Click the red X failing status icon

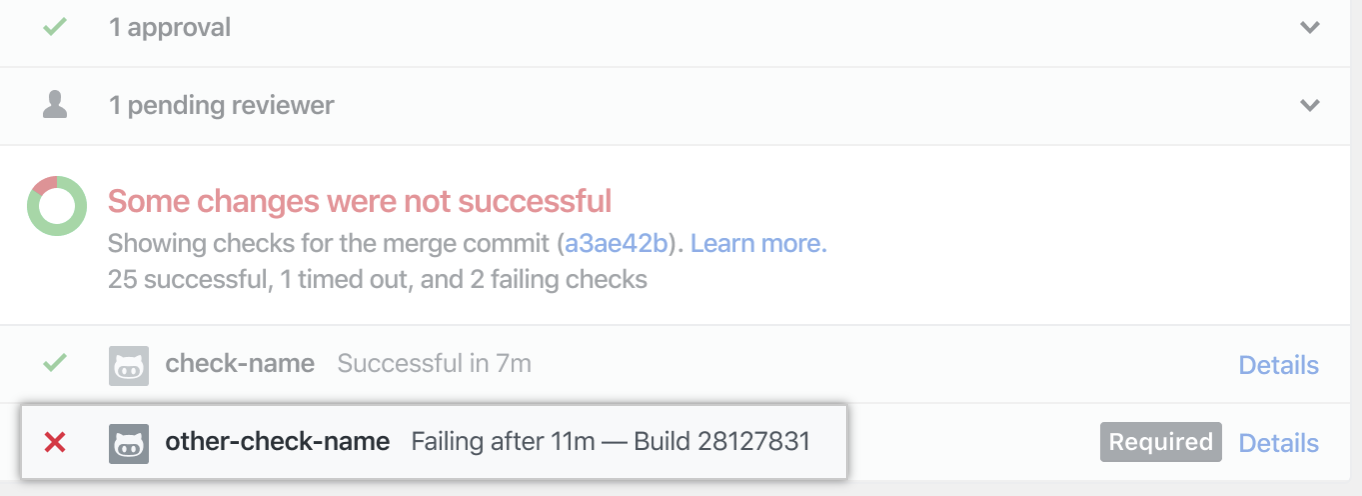[x=55, y=441]
